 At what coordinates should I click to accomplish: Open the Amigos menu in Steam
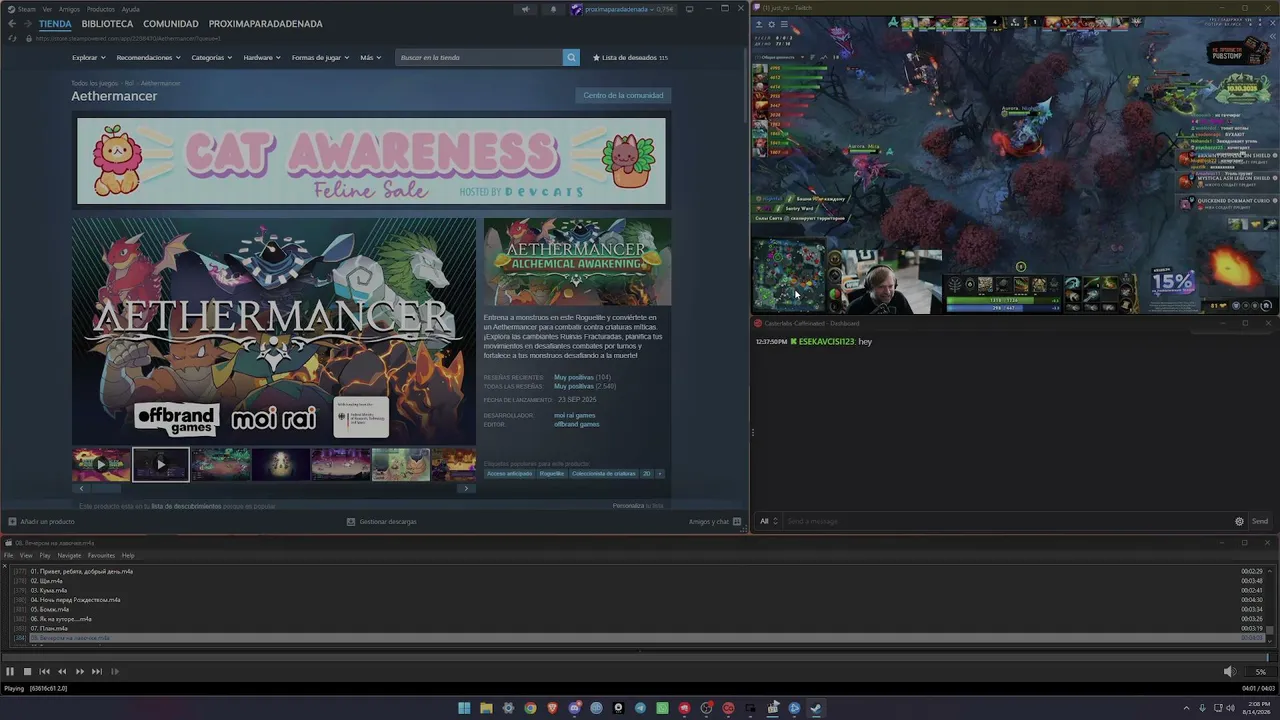click(69, 9)
